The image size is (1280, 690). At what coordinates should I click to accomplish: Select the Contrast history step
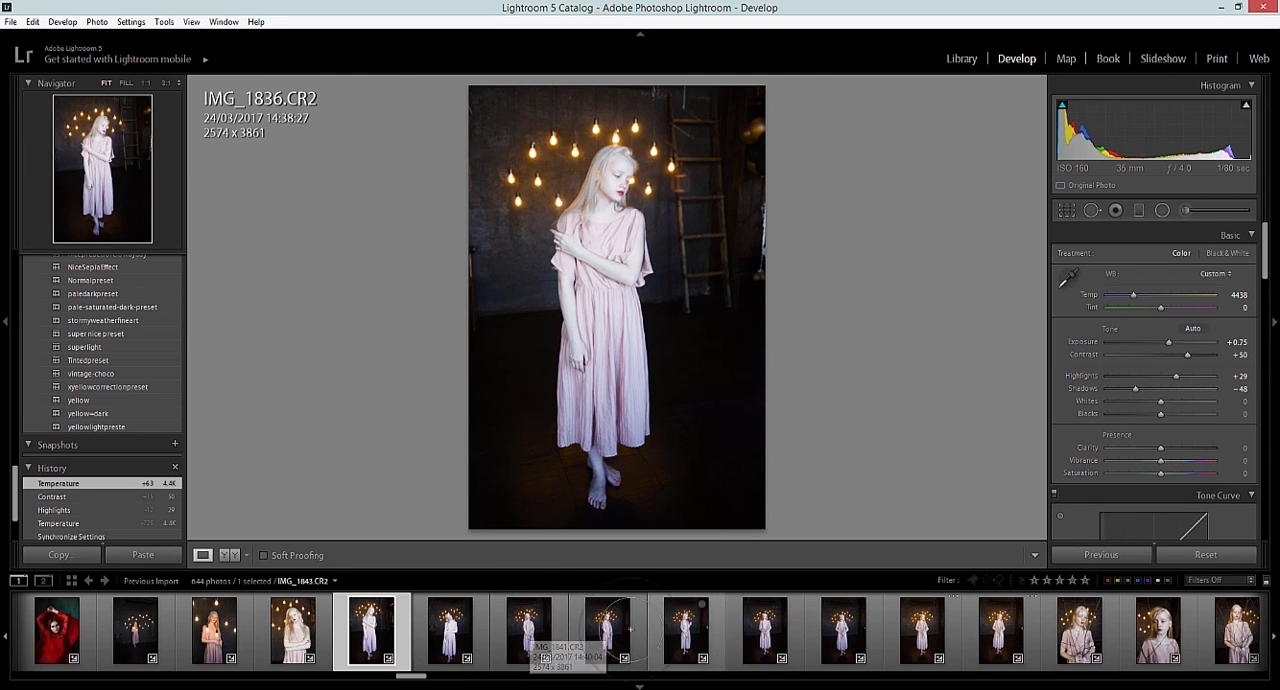point(102,497)
